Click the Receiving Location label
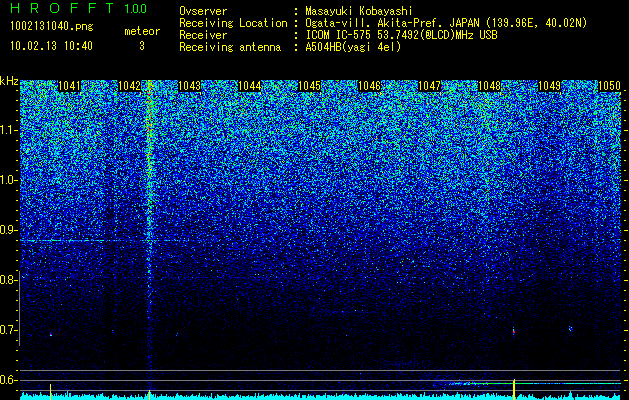Image resolution: width=629 pixels, height=400 pixels. tap(233, 23)
